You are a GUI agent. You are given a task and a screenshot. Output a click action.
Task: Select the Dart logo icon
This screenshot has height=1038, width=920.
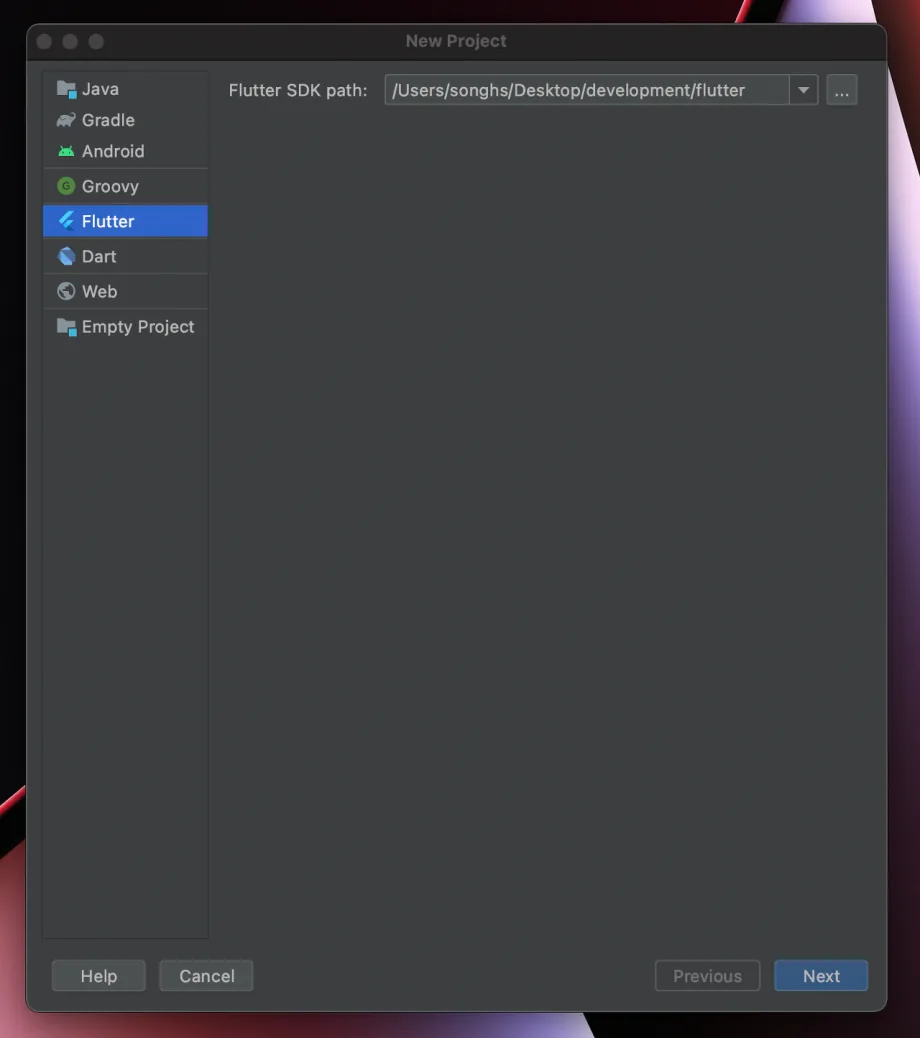coord(66,256)
